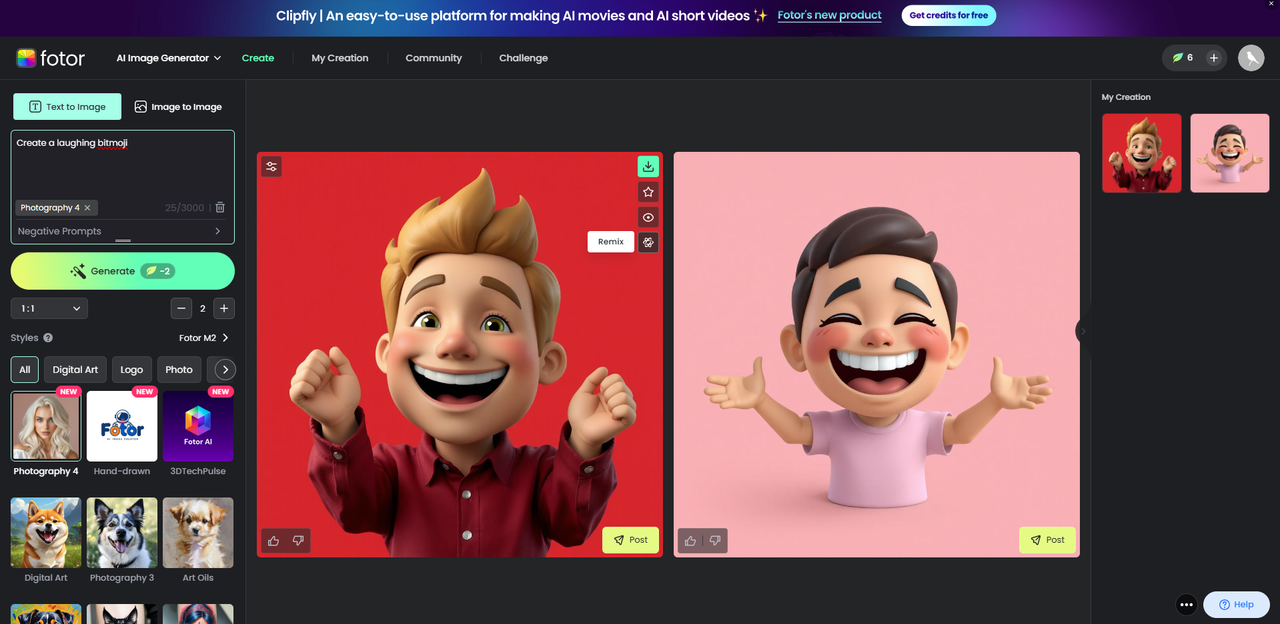Open the 1:1 aspect ratio dropdown

click(x=49, y=309)
